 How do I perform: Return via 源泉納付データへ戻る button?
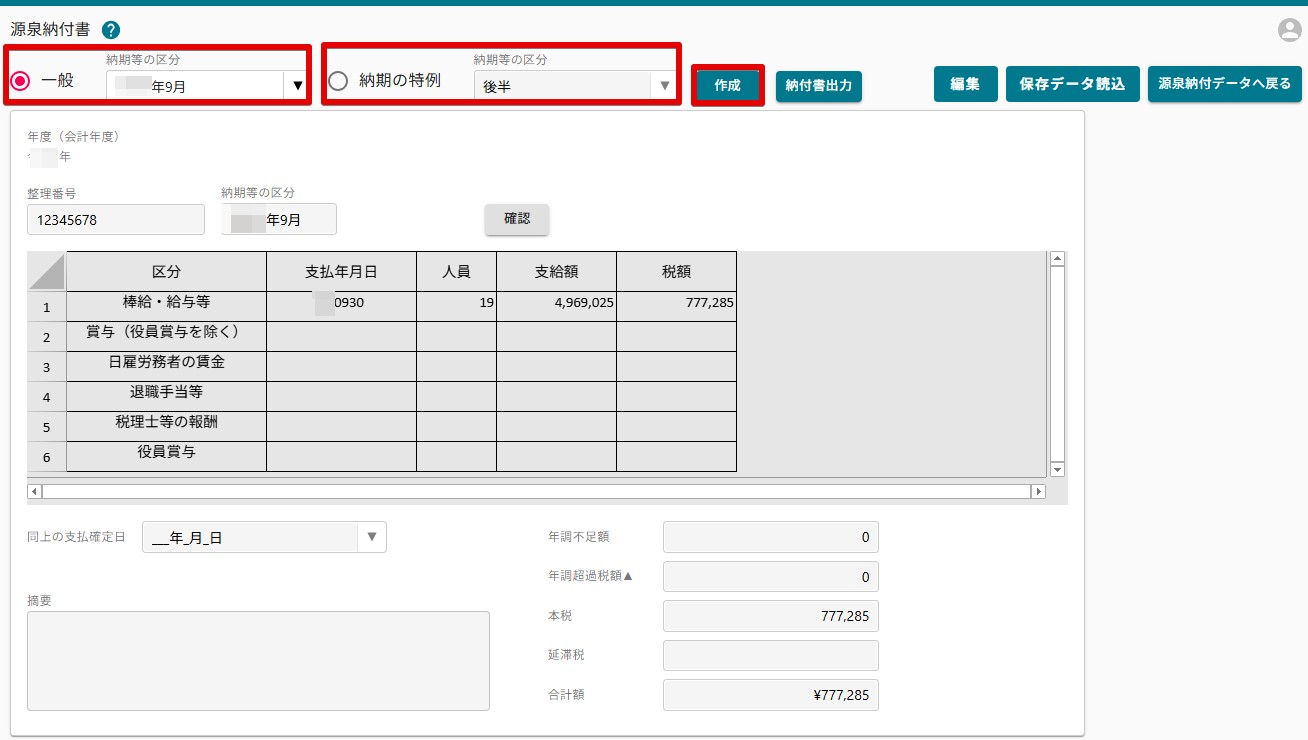pyautogui.click(x=1225, y=84)
